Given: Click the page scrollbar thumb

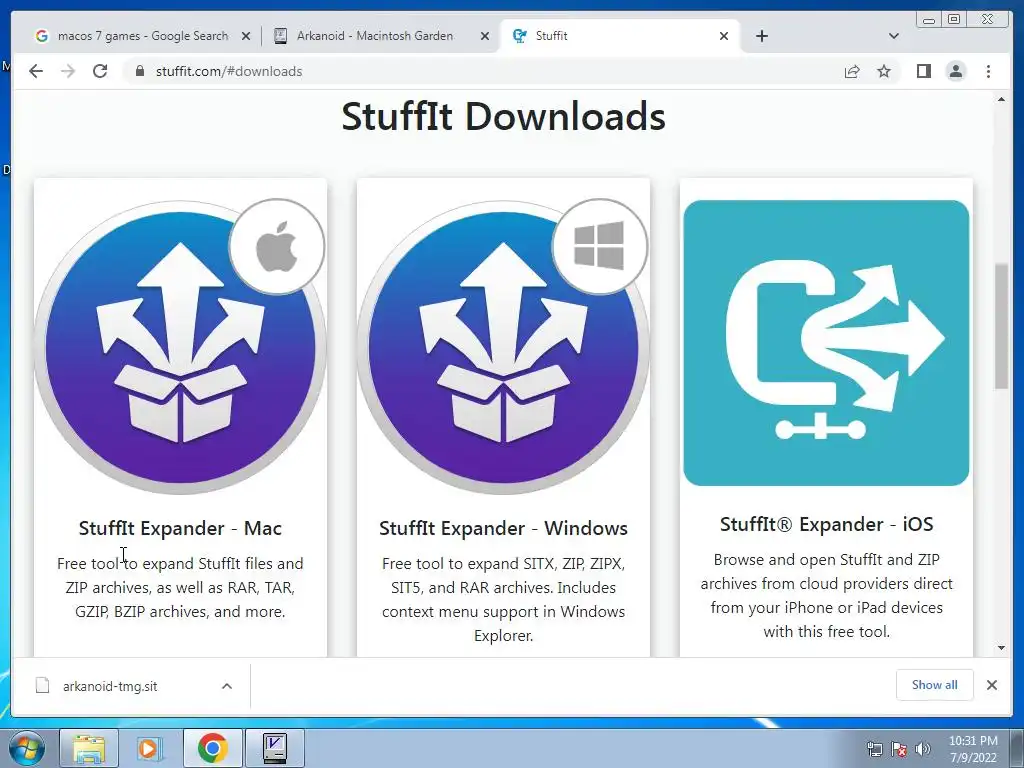Looking at the screenshot, I should pos(1001,325).
